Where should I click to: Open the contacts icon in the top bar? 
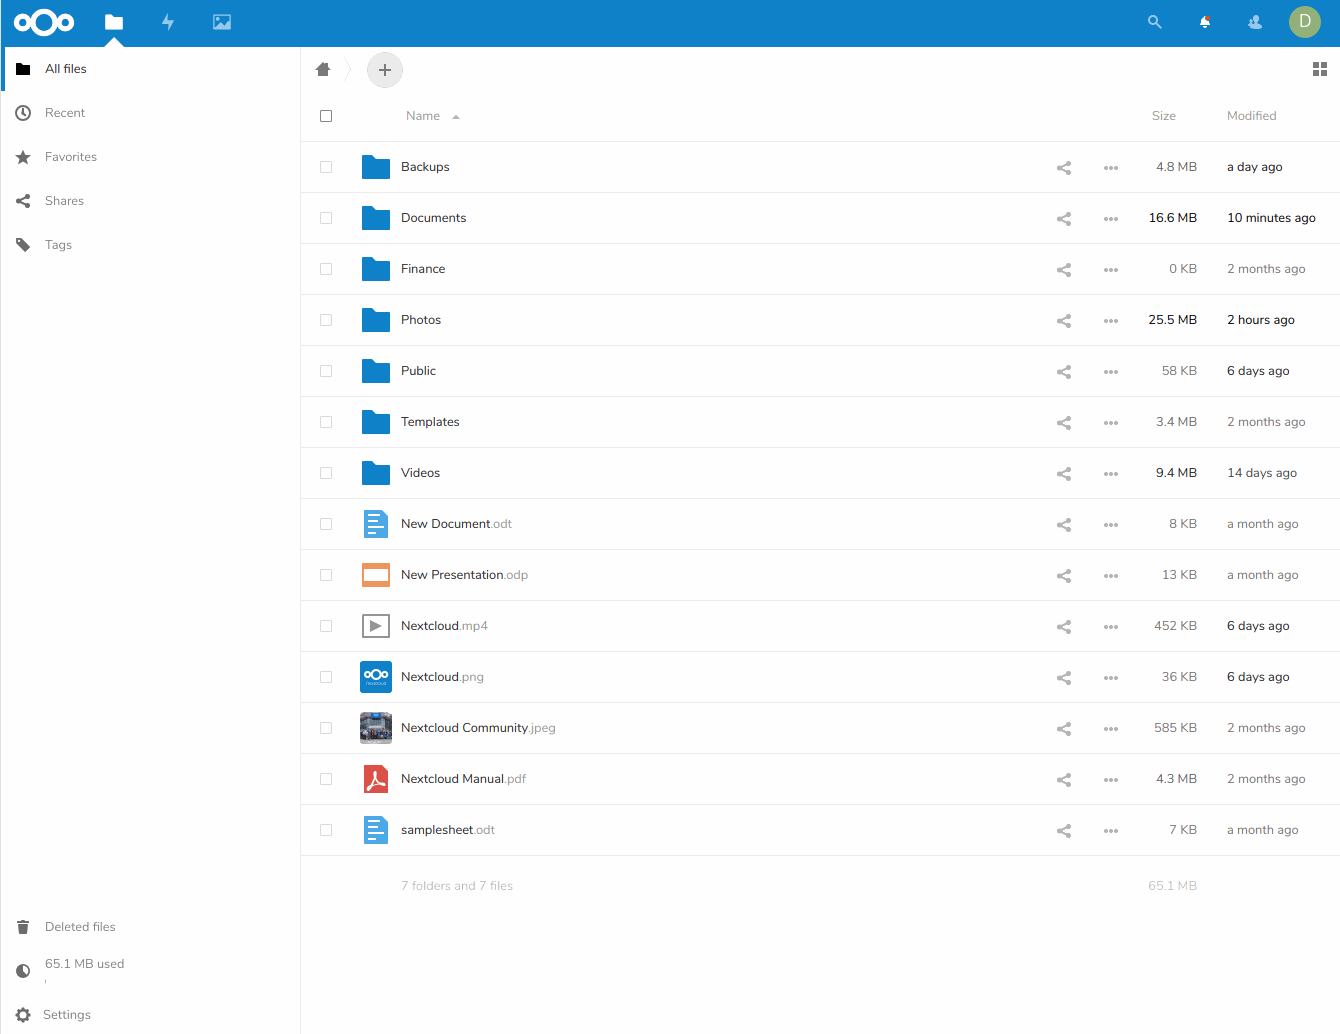pos(1254,21)
